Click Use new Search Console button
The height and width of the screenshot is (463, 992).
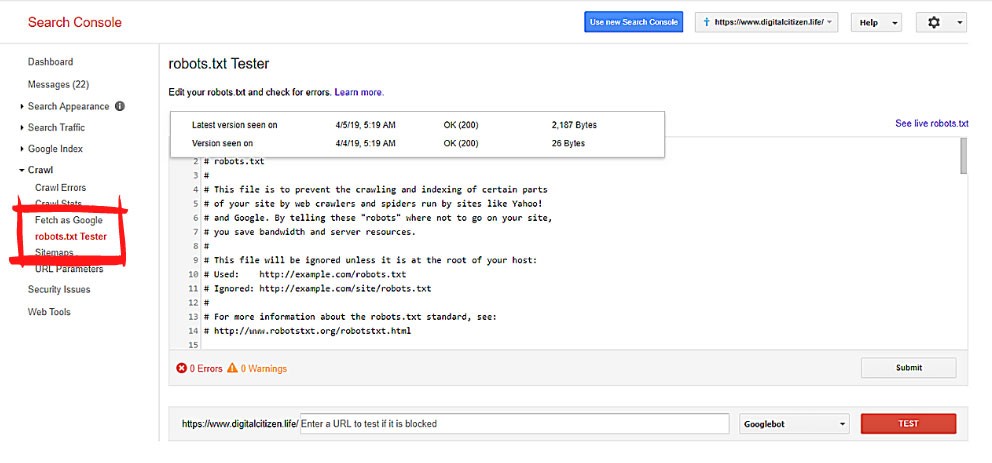(633, 22)
